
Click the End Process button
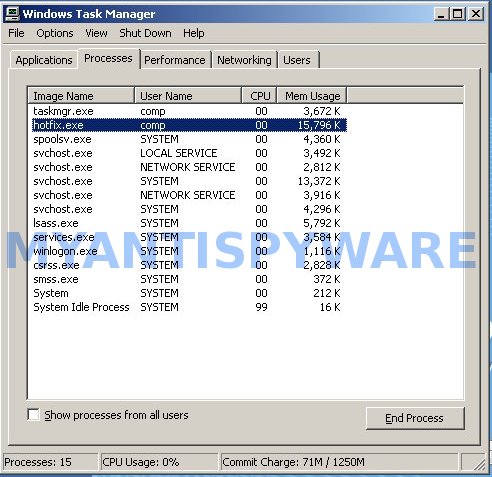(x=415, y=418)
